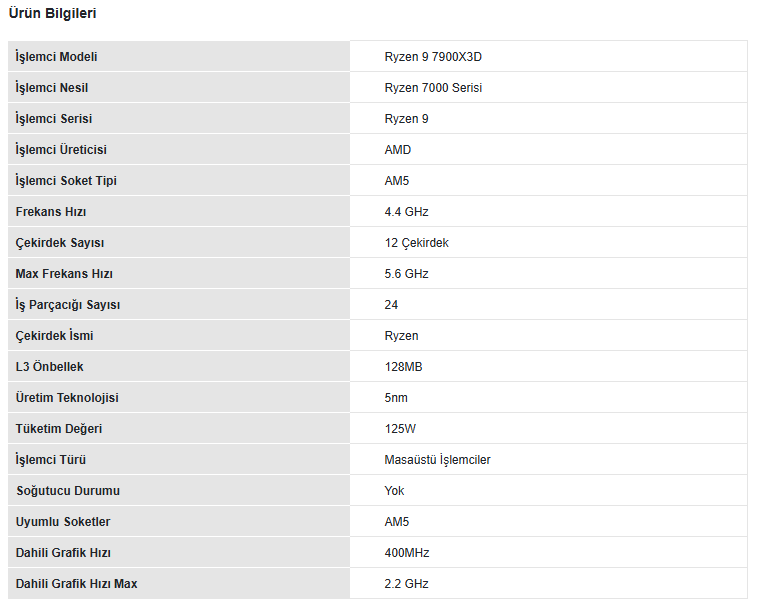Click the AMD manufacturer value
Image resolution: width=774 pixels, height=610 pixels.
pyautogui.click(x=398, y=150)
